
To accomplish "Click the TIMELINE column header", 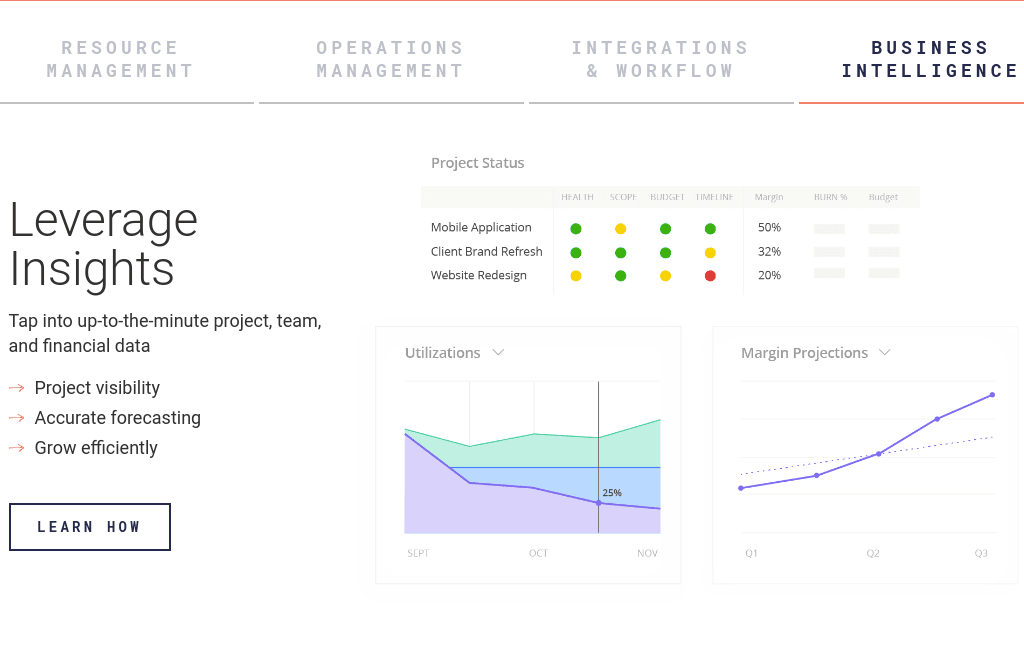I will (x=714, y=197).
